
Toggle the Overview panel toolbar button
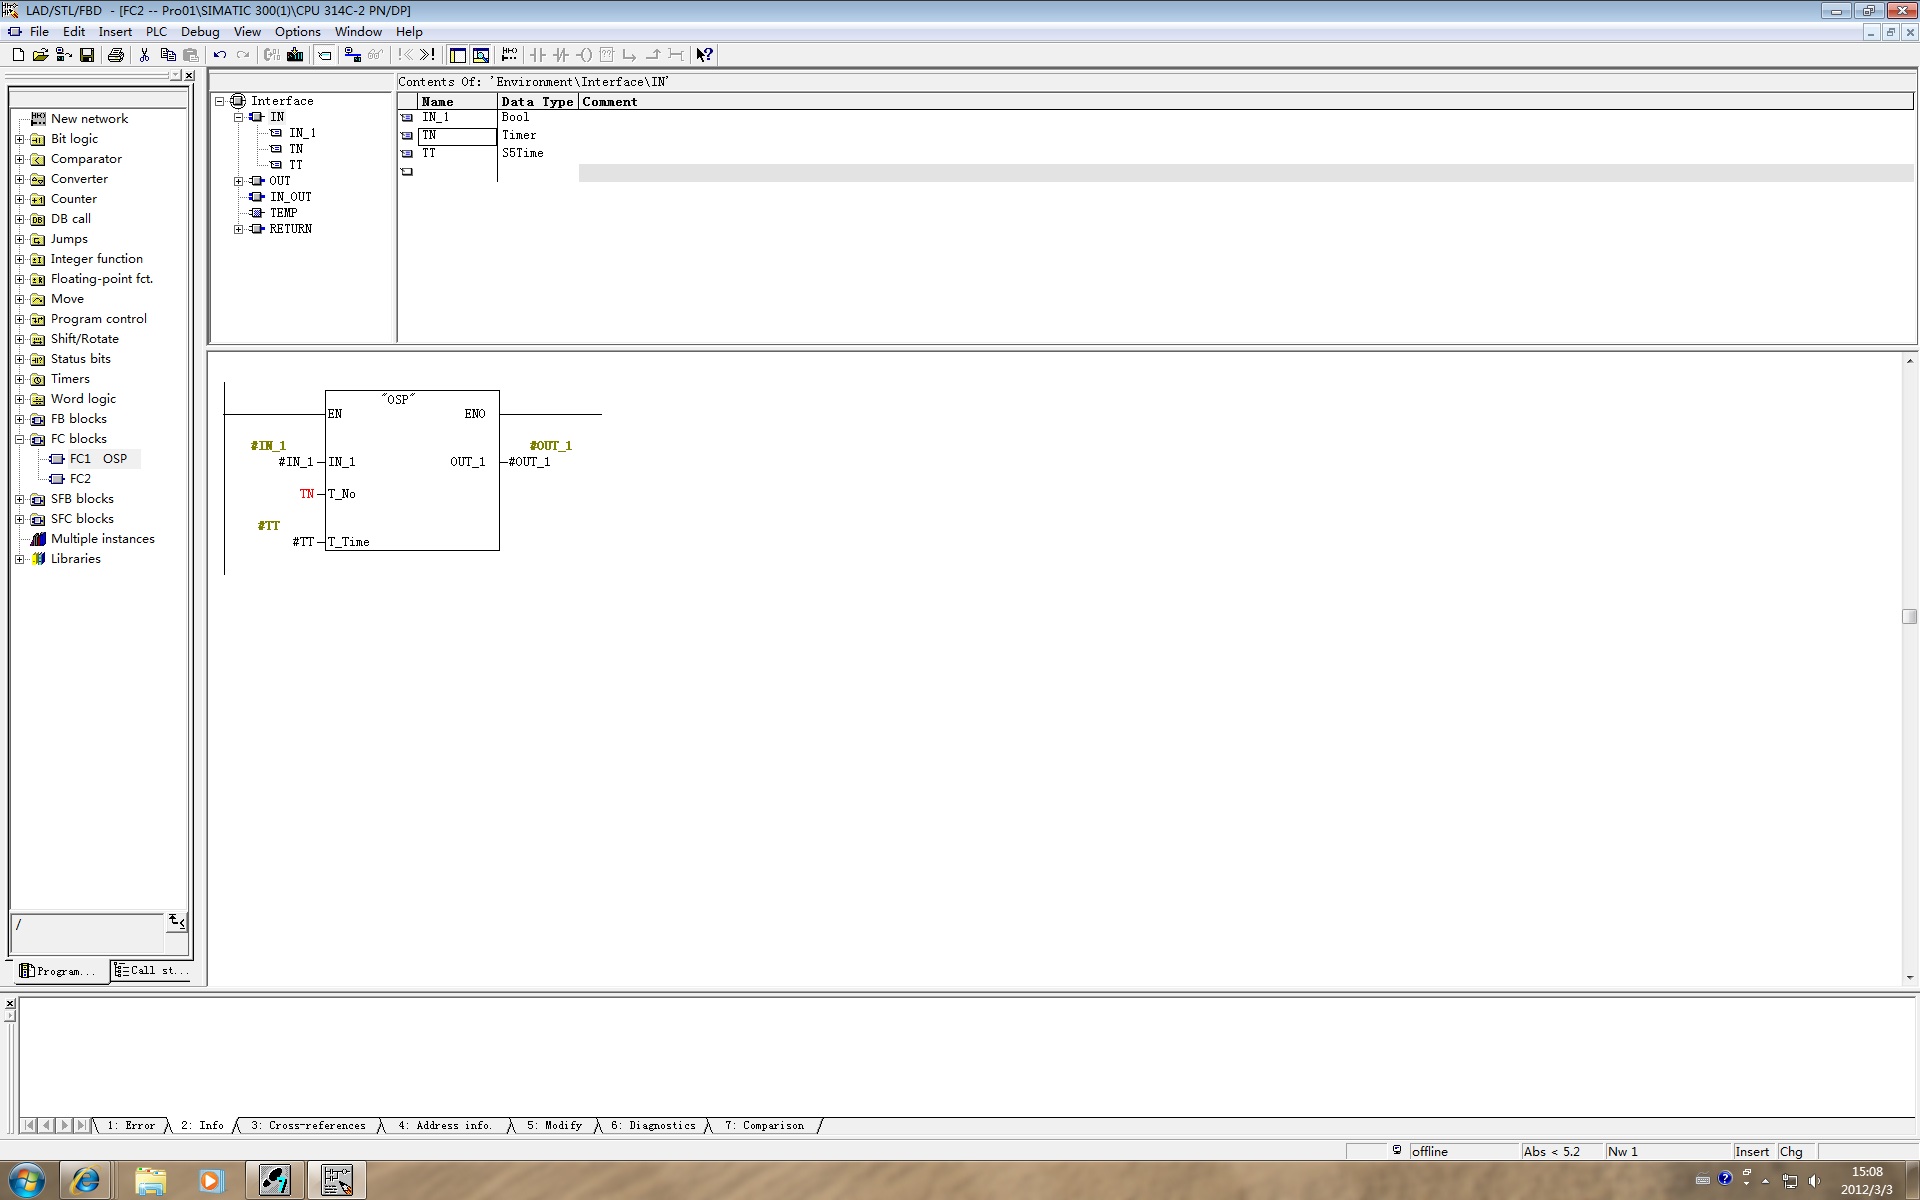pyautogui.click(x=458, y=55)
